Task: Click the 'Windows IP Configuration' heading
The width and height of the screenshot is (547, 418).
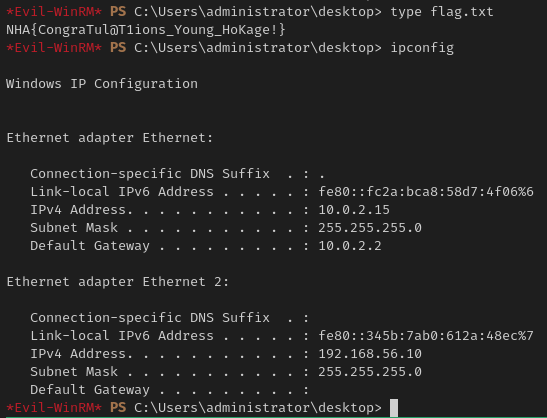Action: click(102, 84)
